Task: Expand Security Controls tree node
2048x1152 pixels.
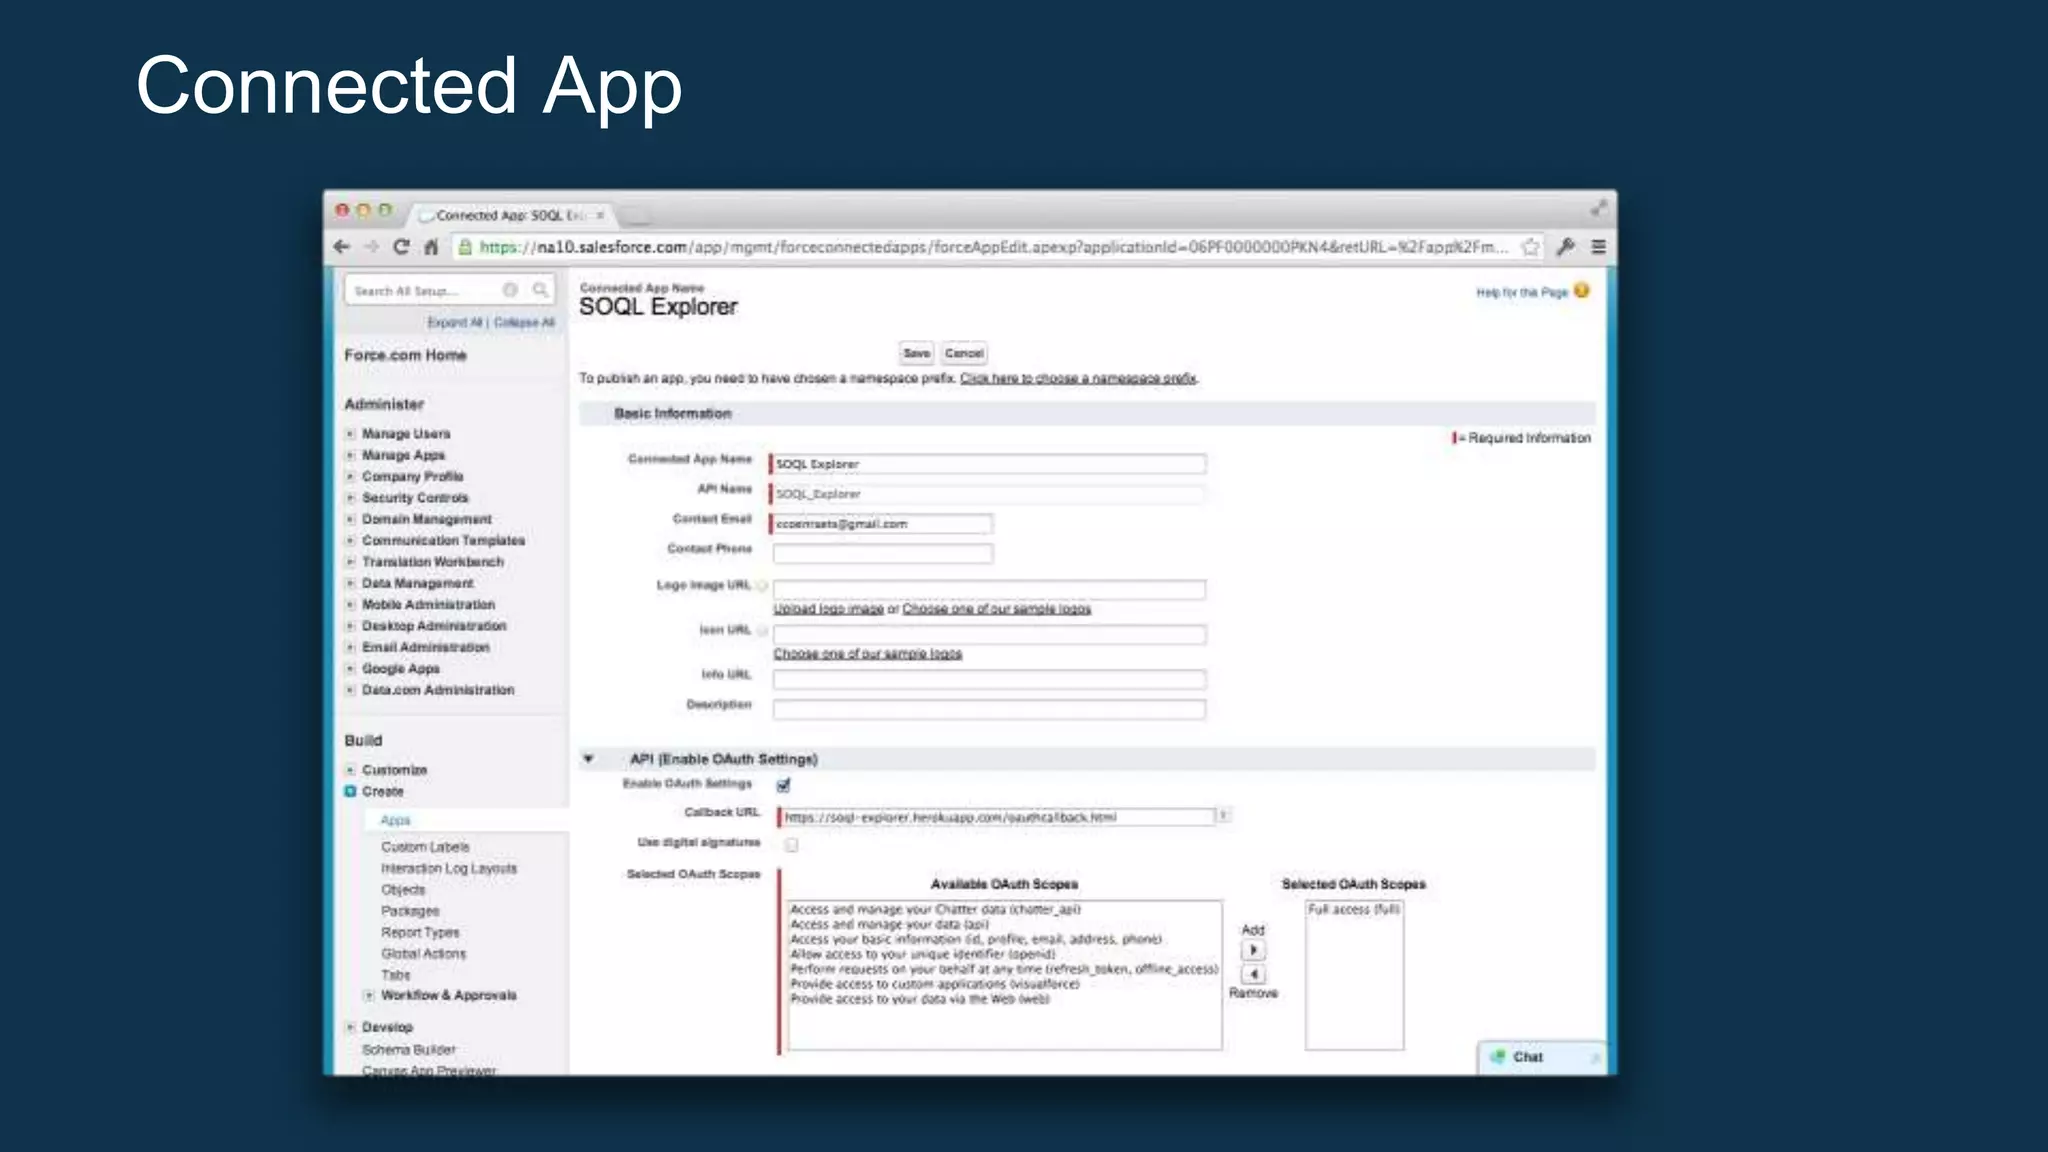Action: 350,498
